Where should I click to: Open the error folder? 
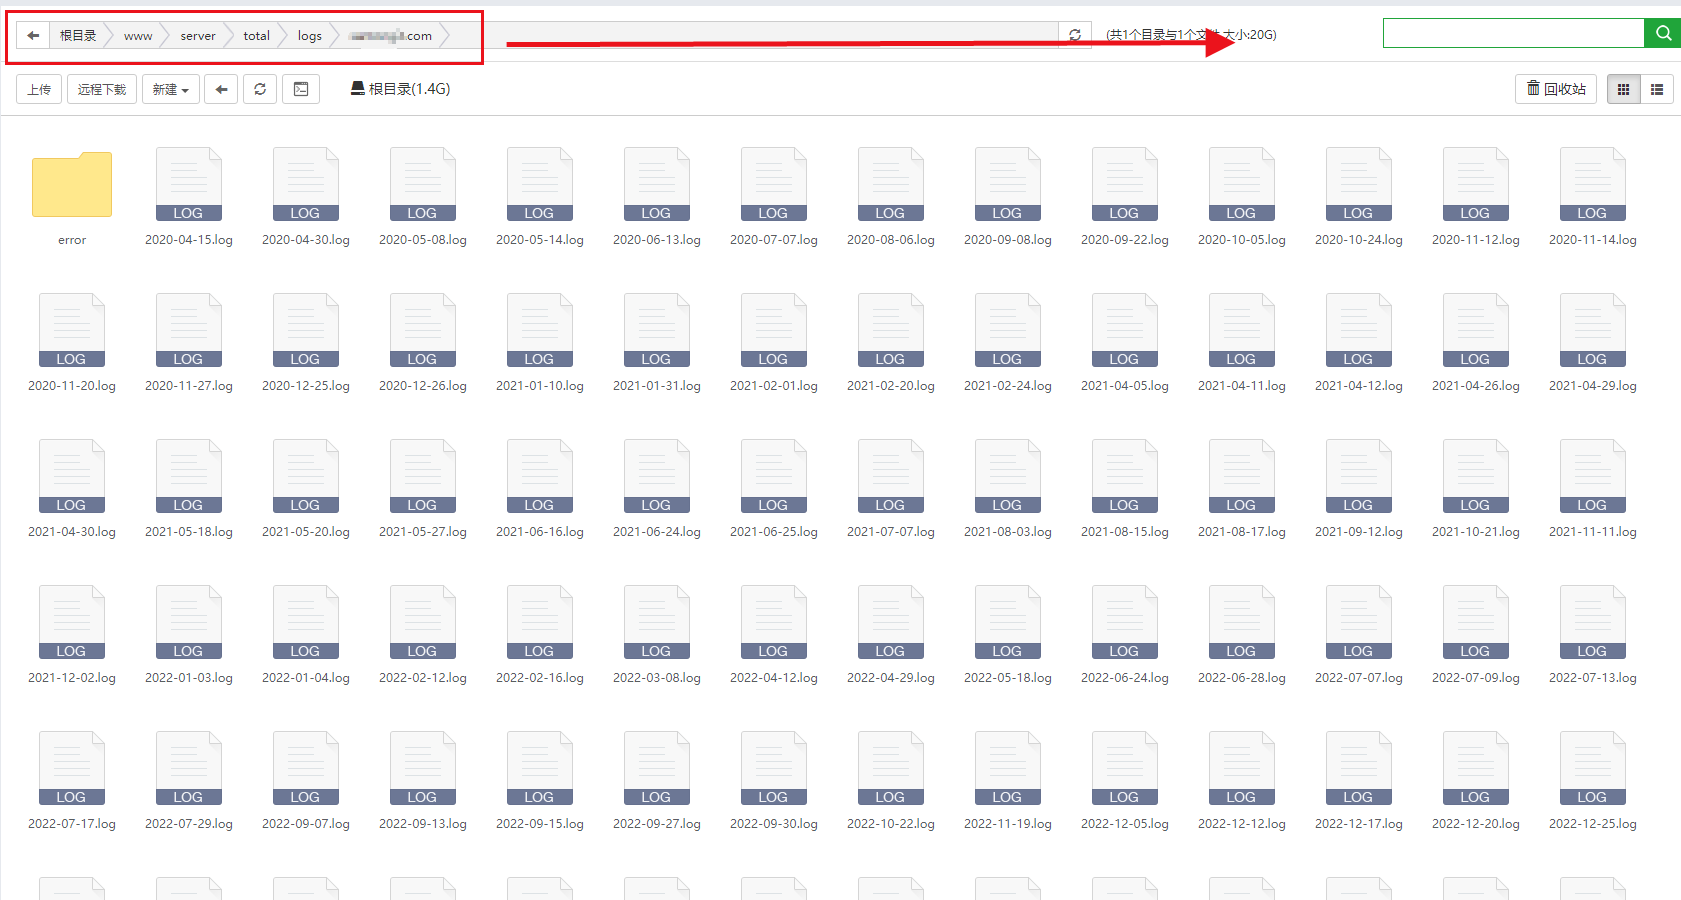click(x=72, y=185)
